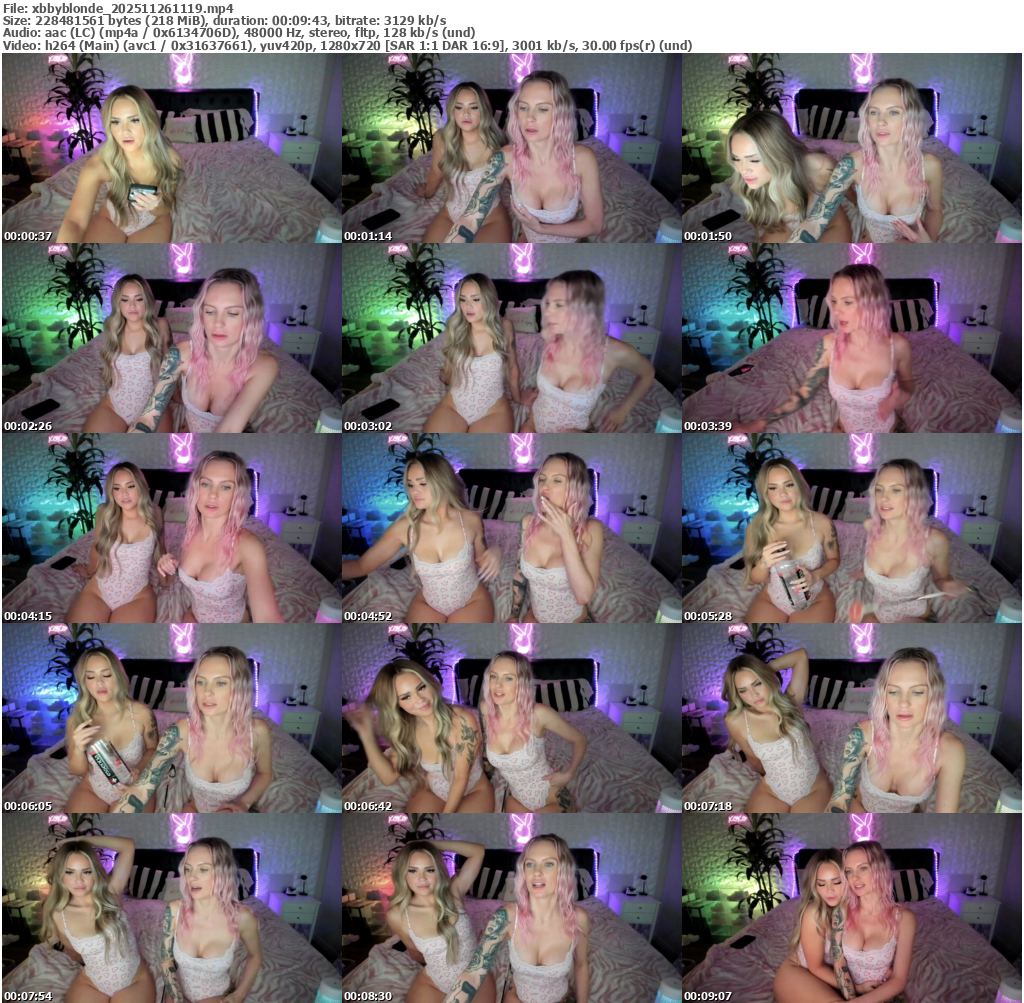
Task: Click the file name 'xbbyblonde_202511261119.mp4'
Action: click(x=133, y=8)
